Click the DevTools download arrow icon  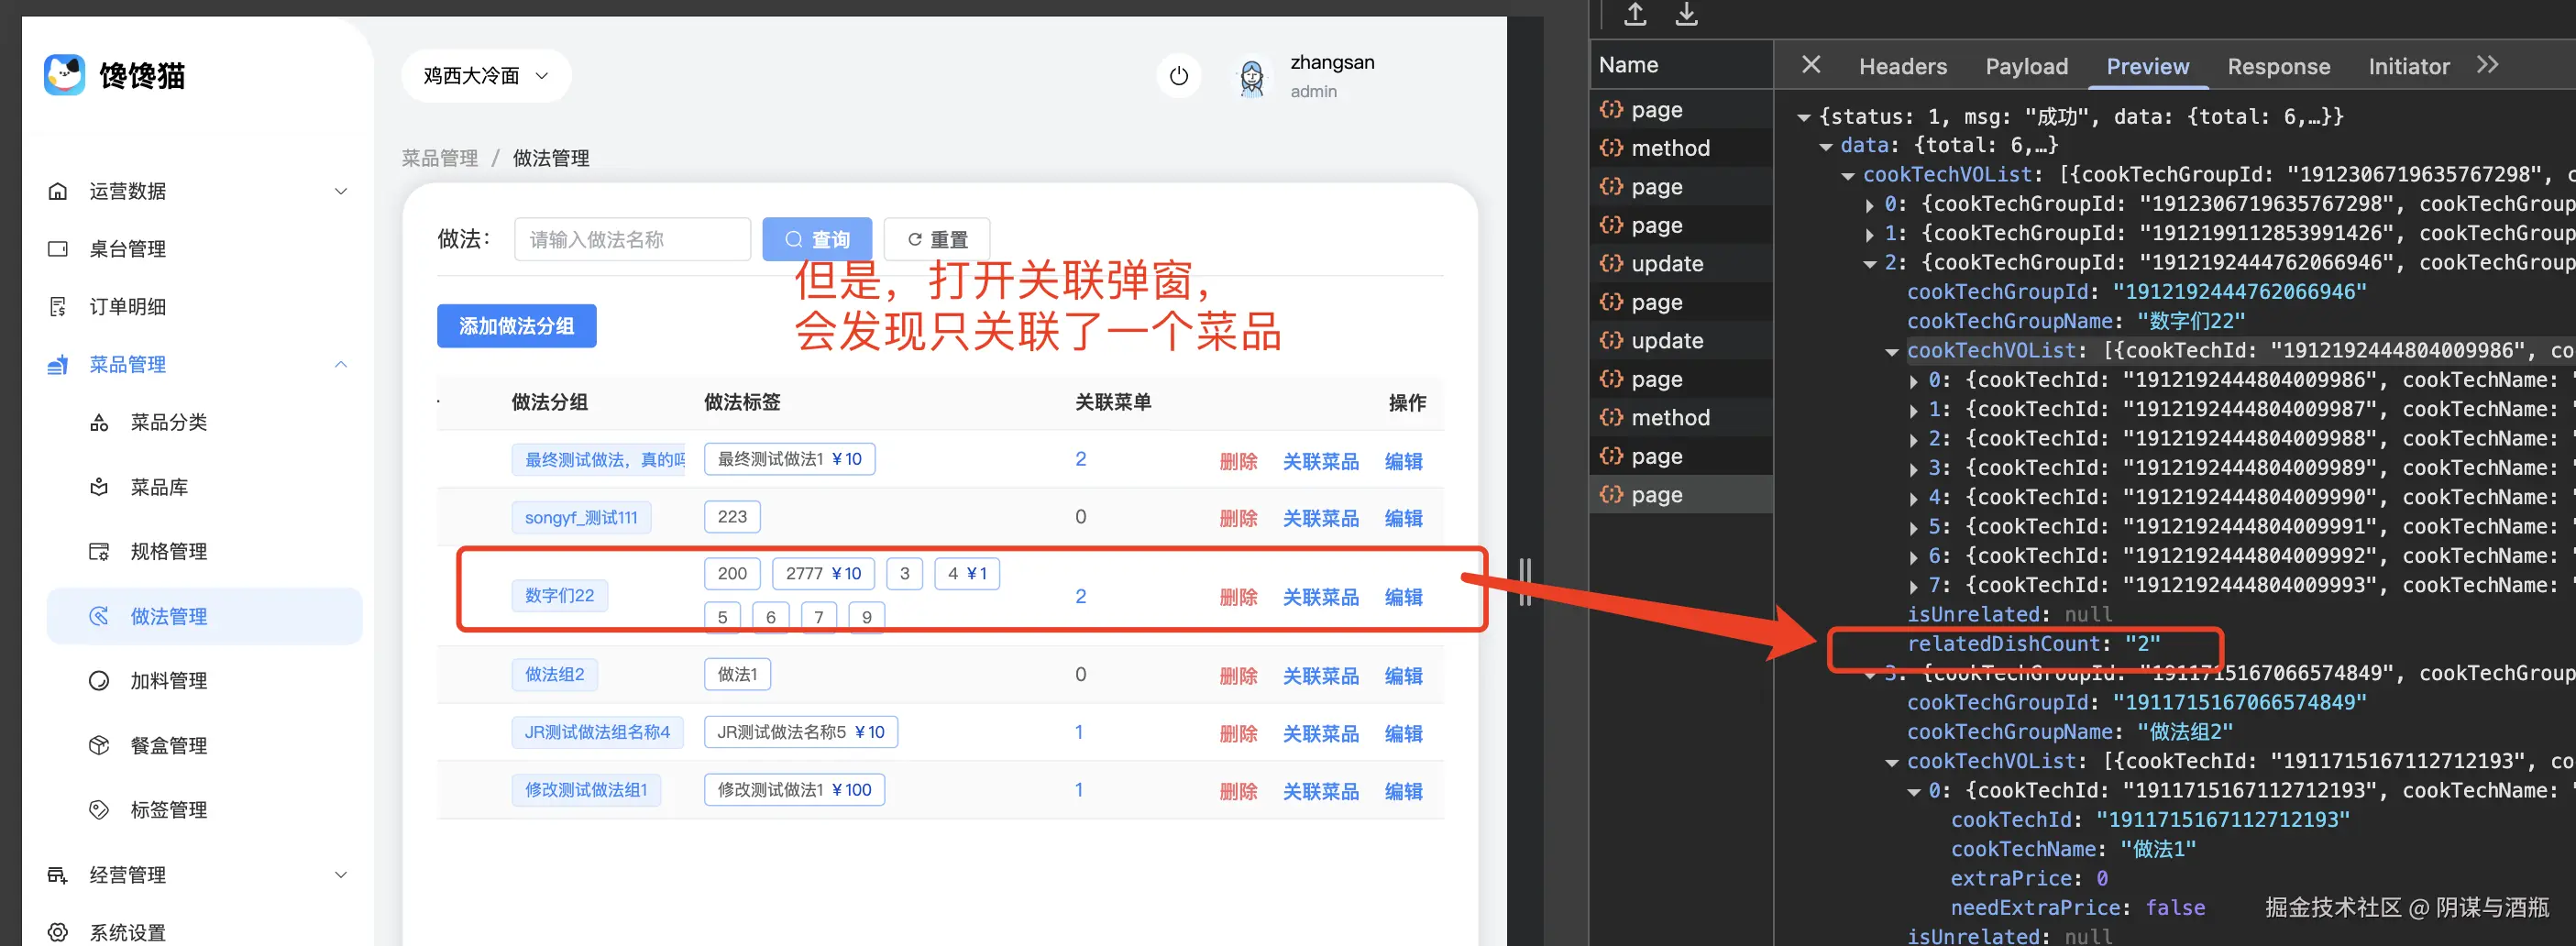pyautogui.click(x=1687, y=14)
